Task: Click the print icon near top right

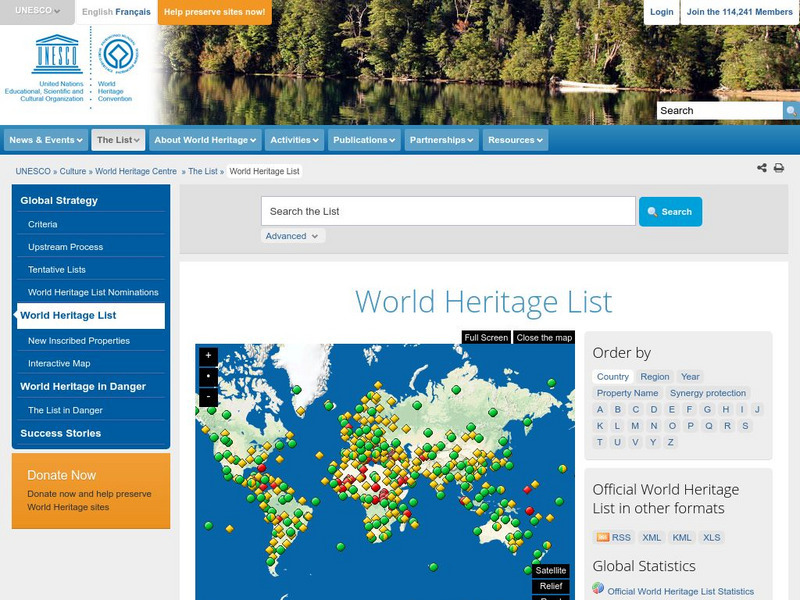Action: pos(781,168)
